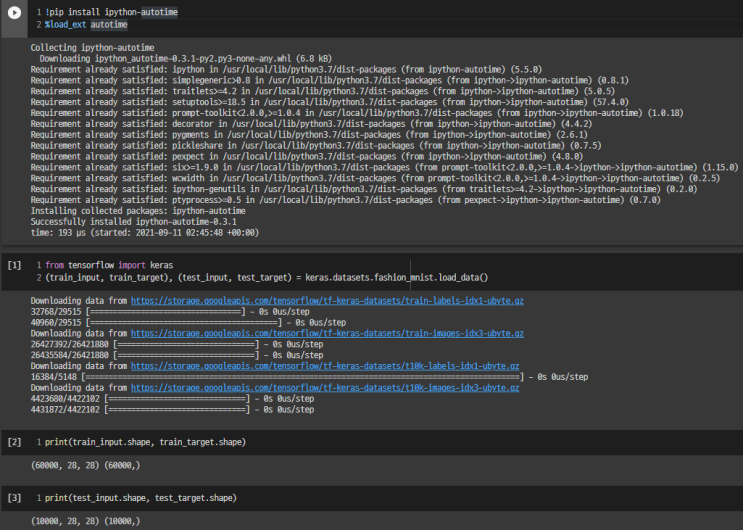Click the 40960/29515 progress line

[x=188, y=322]
